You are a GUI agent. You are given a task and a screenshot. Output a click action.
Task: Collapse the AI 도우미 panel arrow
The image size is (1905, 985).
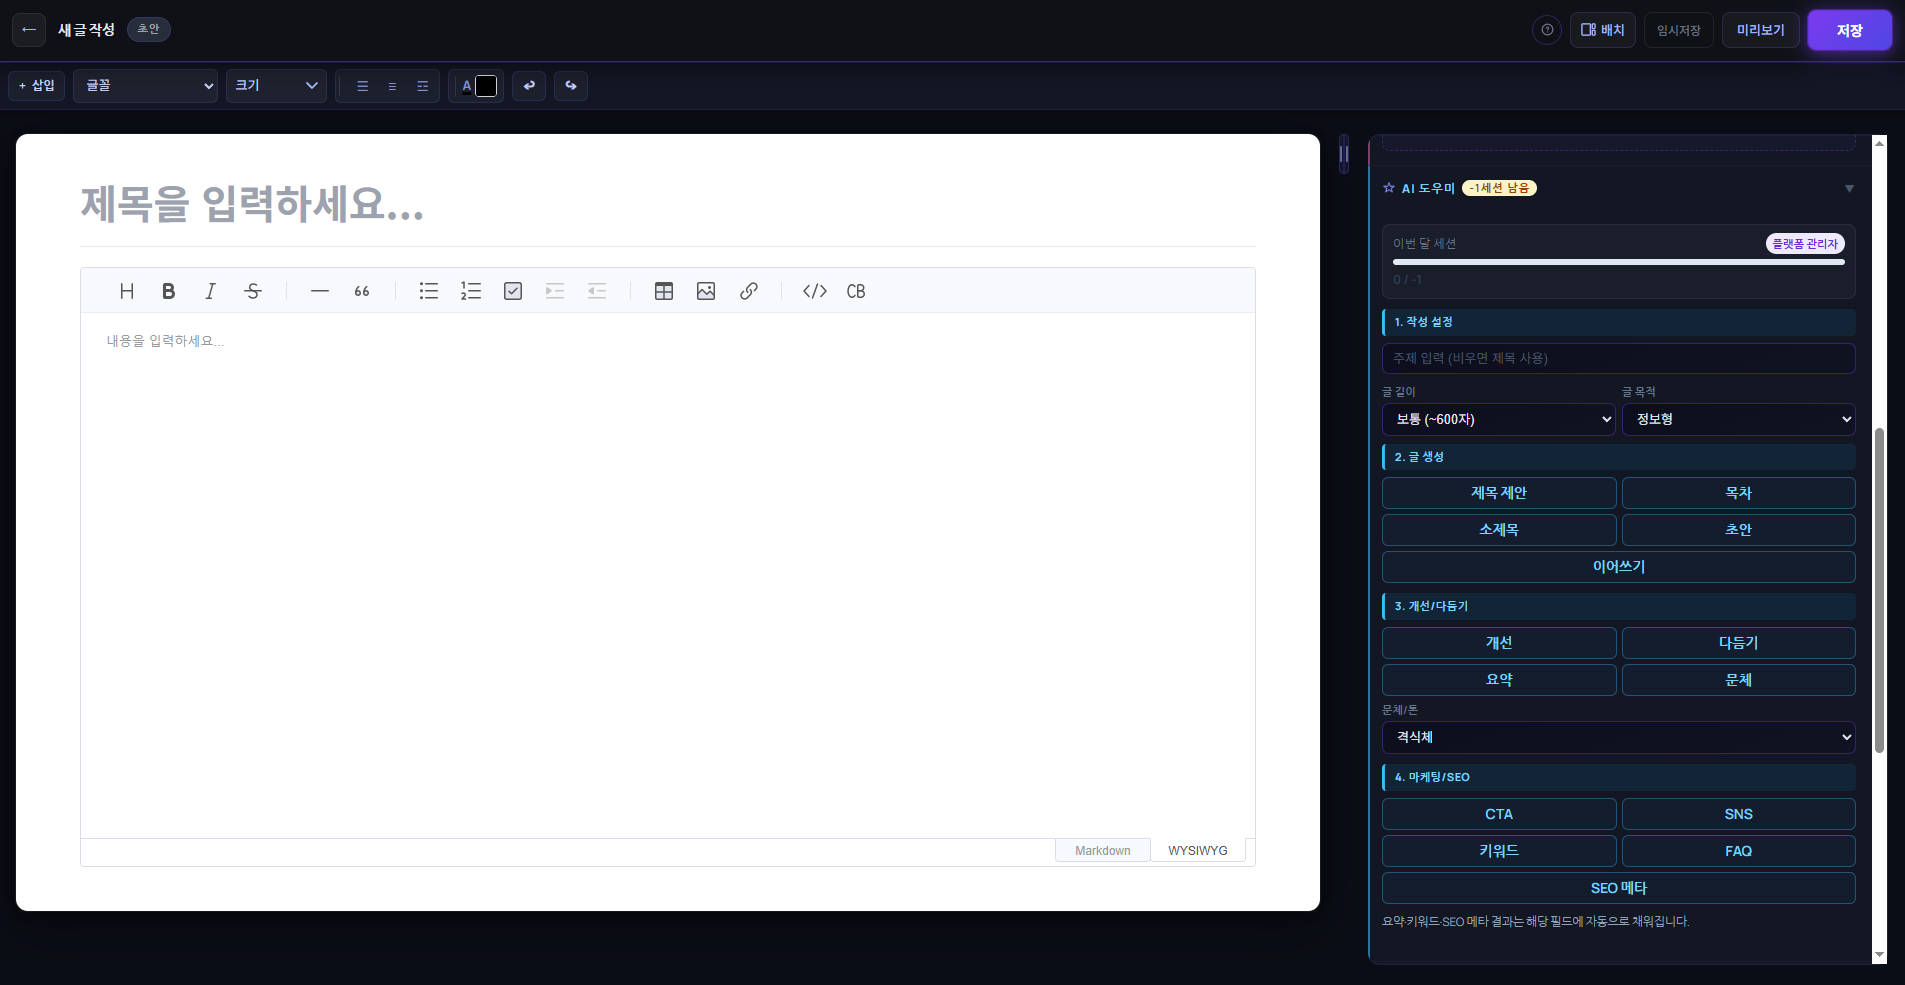tap(1849, 188)
